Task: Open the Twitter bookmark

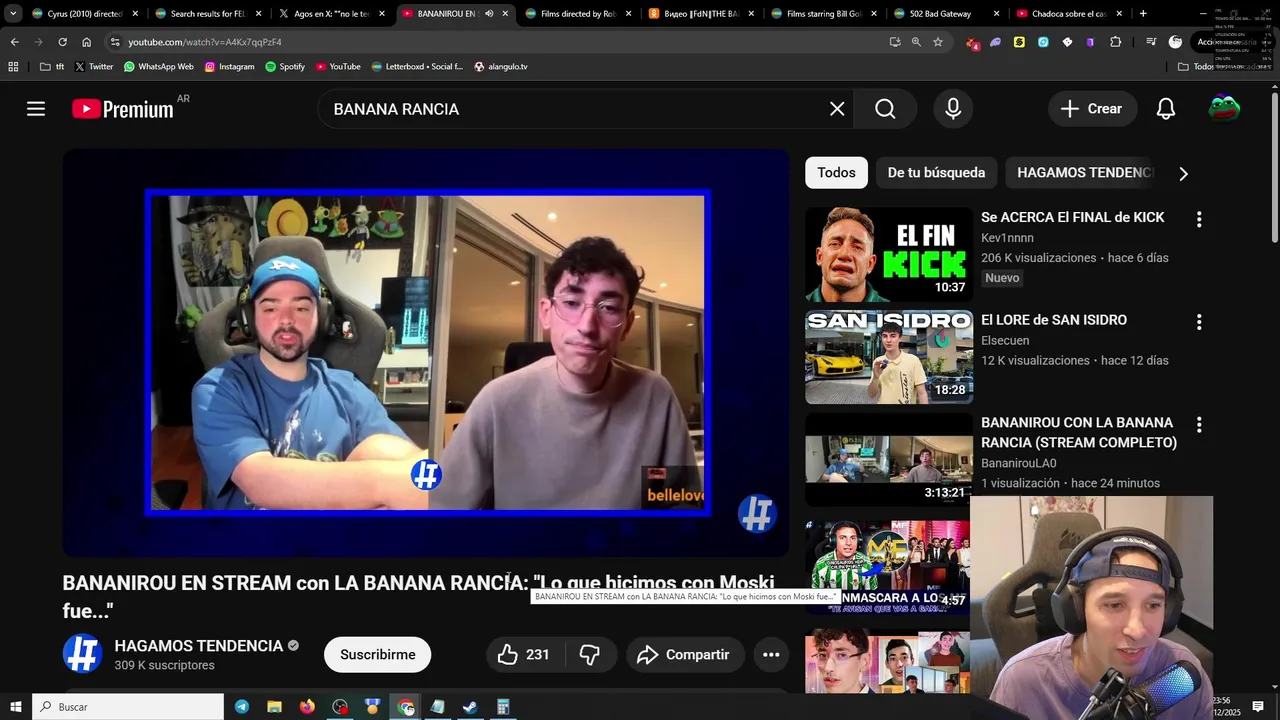Action: pos(93,67)
